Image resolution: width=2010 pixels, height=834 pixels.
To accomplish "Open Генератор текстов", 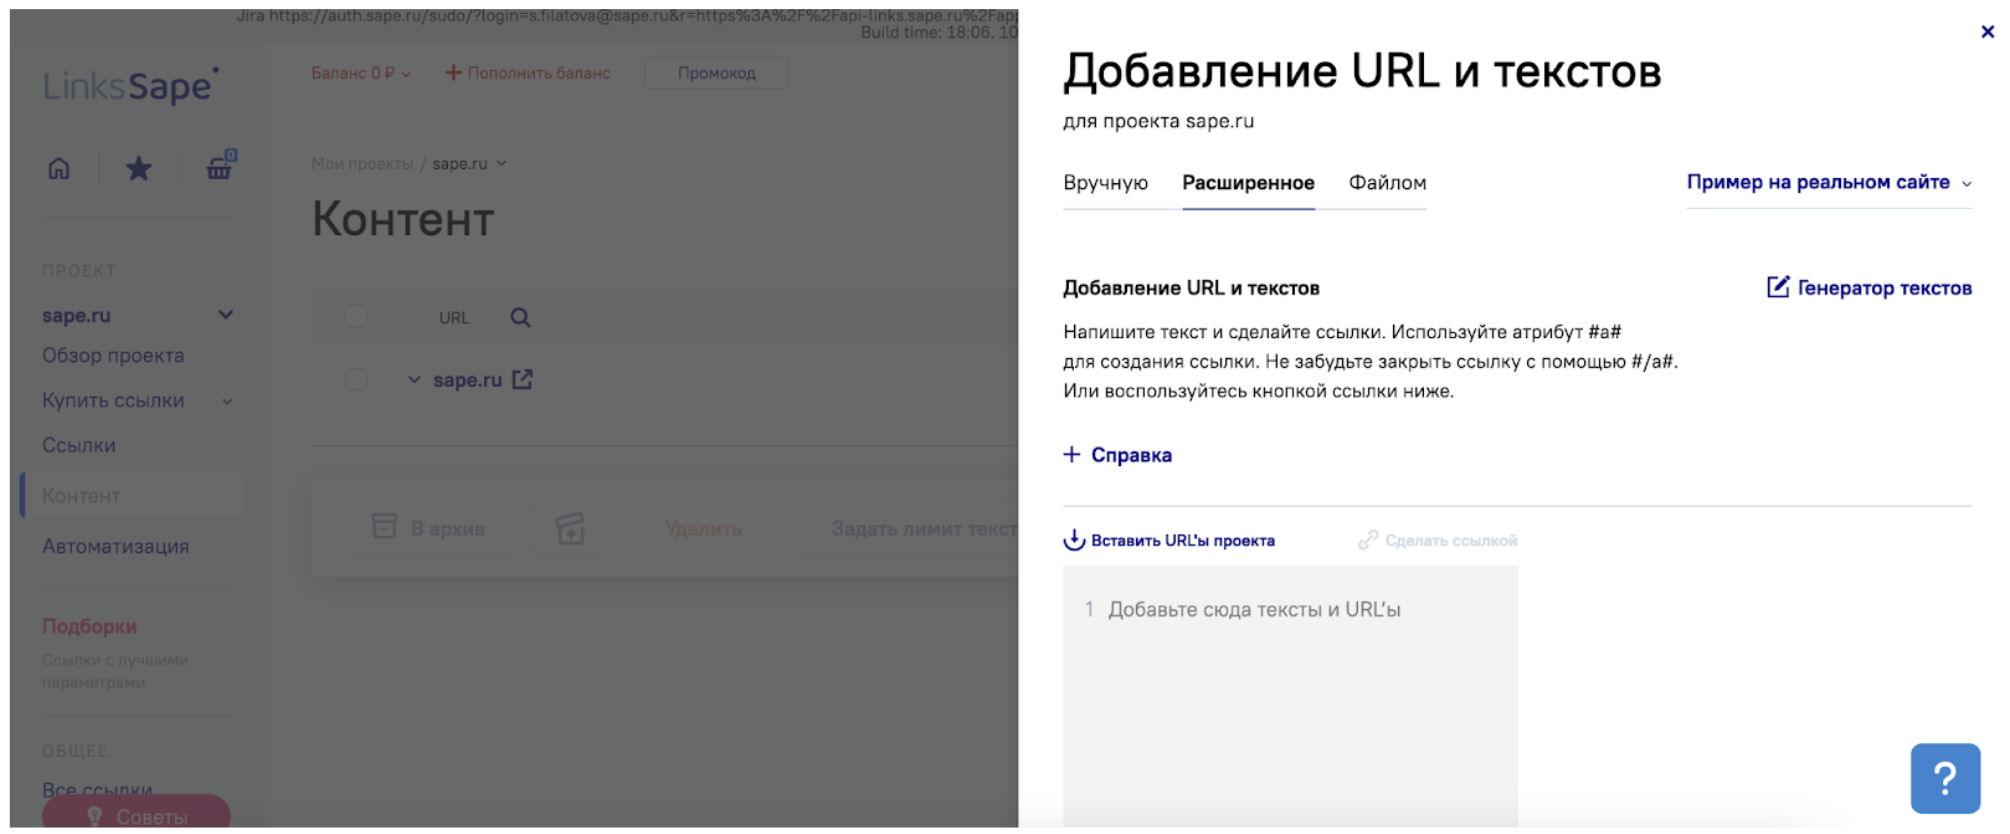I will 1869,288.
